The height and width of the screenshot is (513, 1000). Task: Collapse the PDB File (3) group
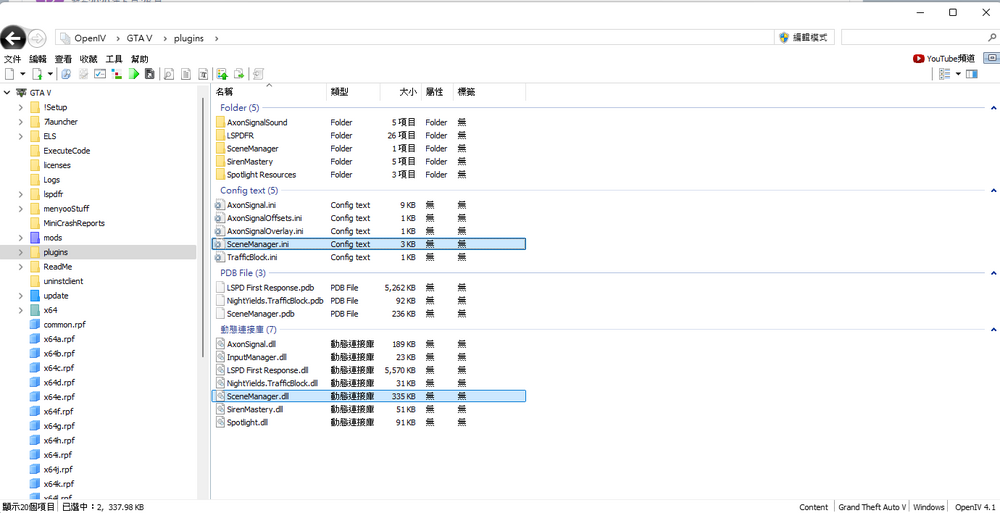click(x=994, y=272)
